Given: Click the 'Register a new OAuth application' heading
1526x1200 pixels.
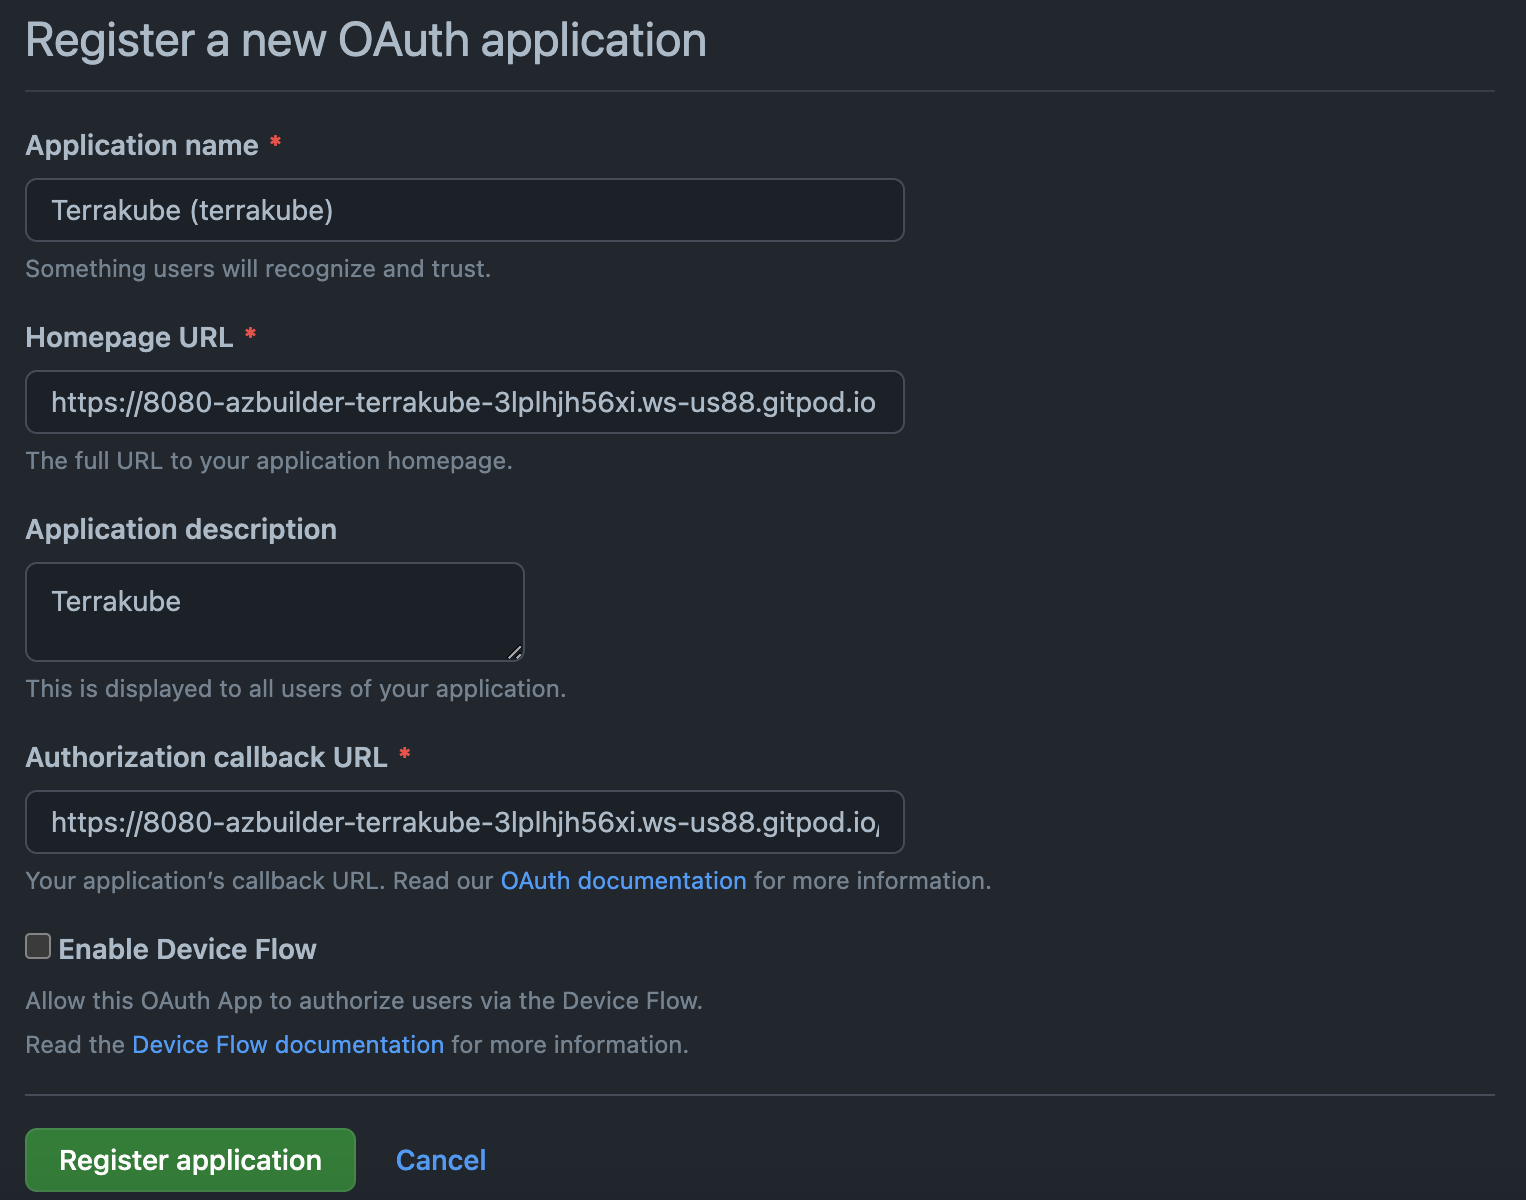Looking at the screenshot, I should click(x=366, y=41).
